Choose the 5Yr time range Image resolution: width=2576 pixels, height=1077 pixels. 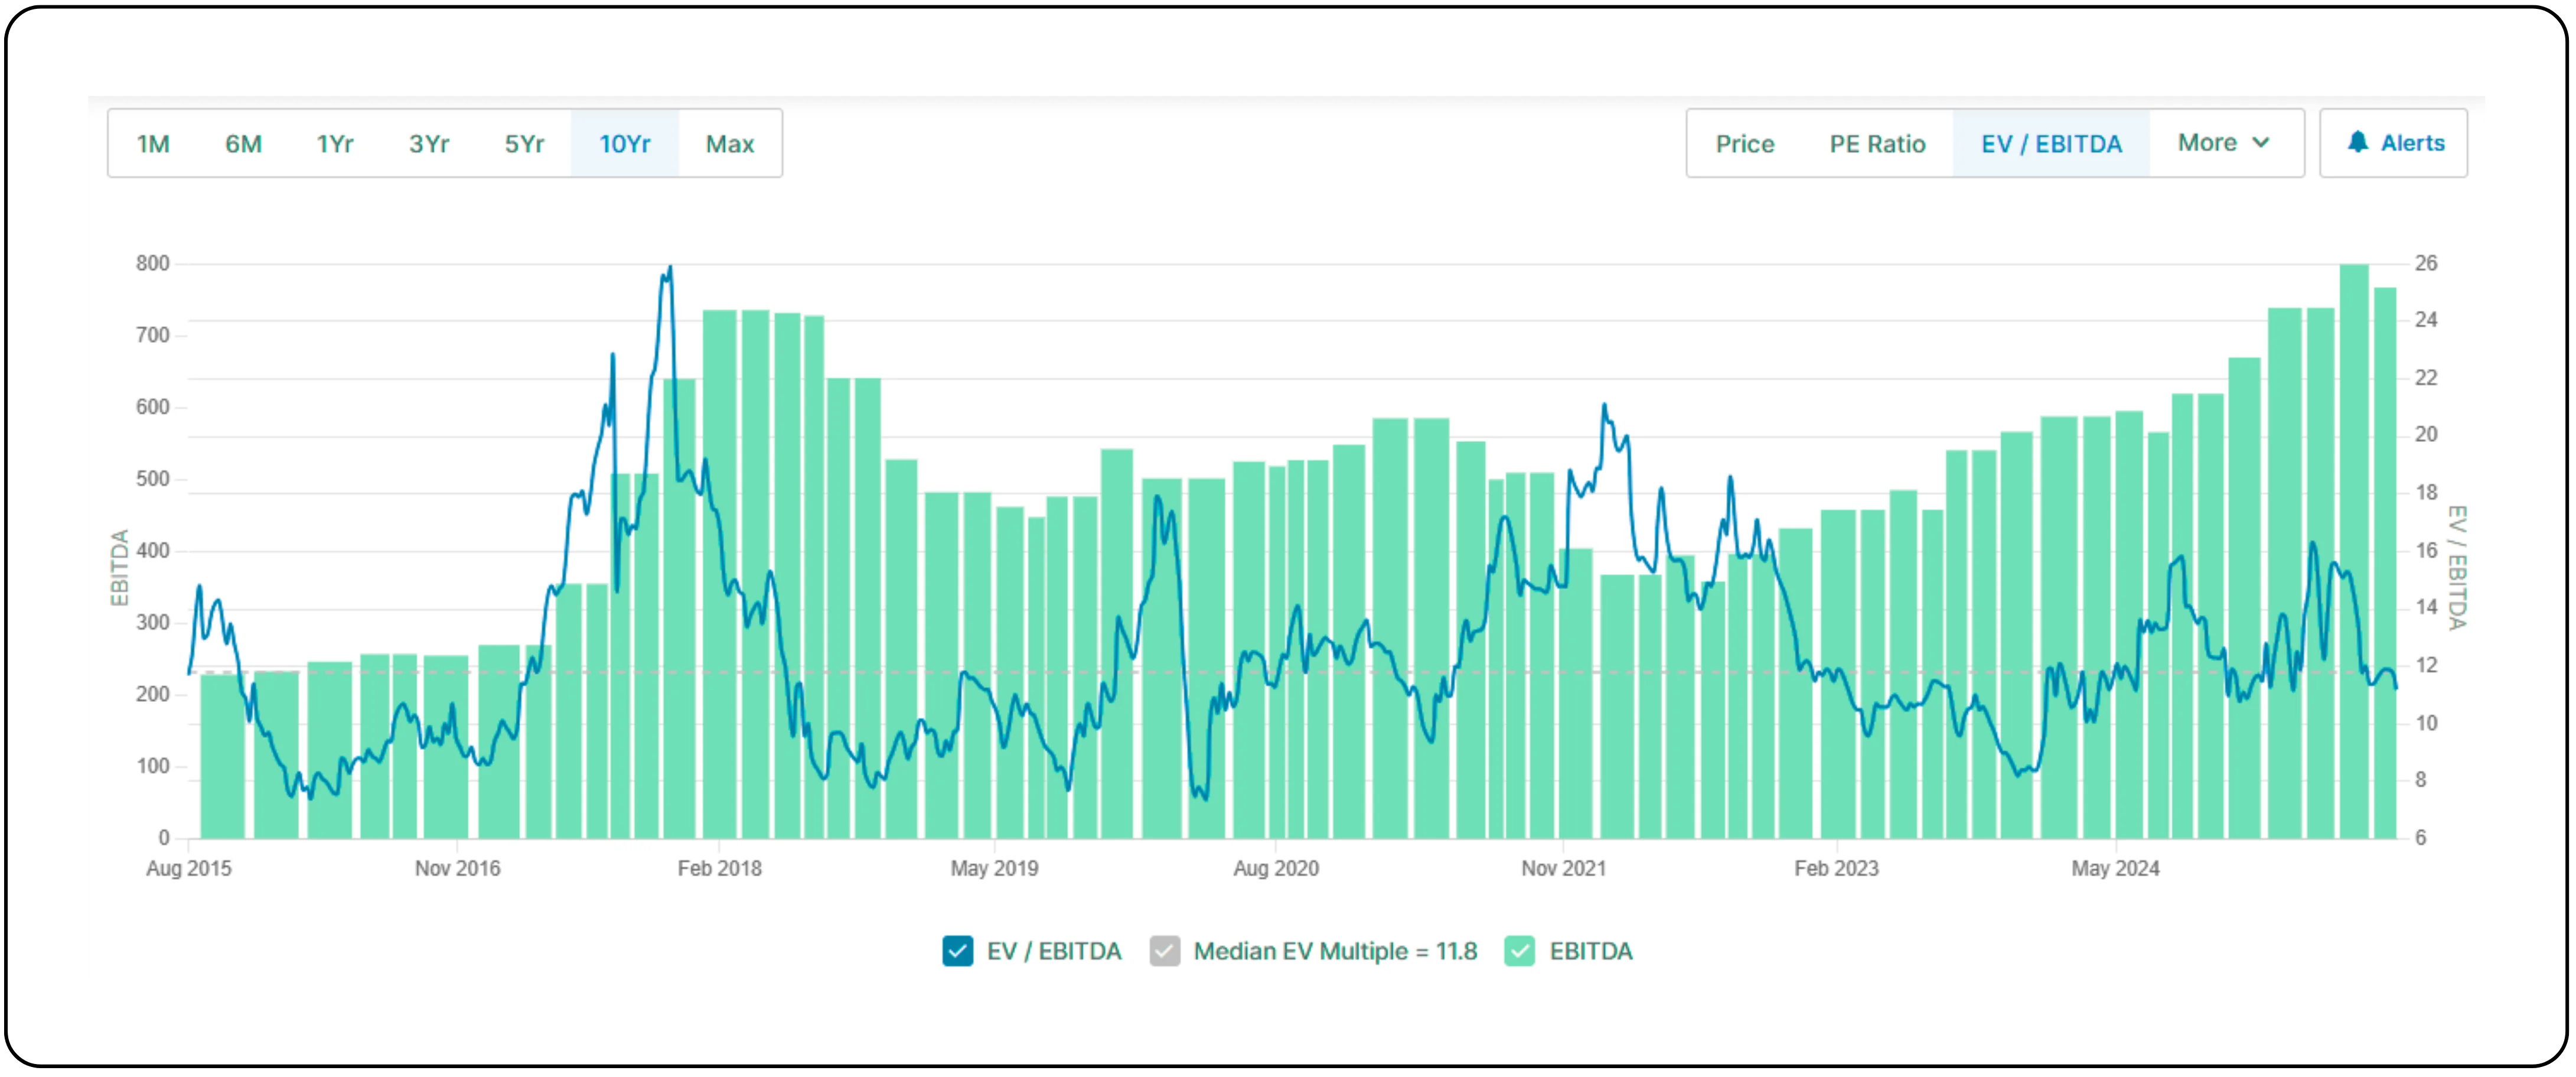click(x=524, y=144)
